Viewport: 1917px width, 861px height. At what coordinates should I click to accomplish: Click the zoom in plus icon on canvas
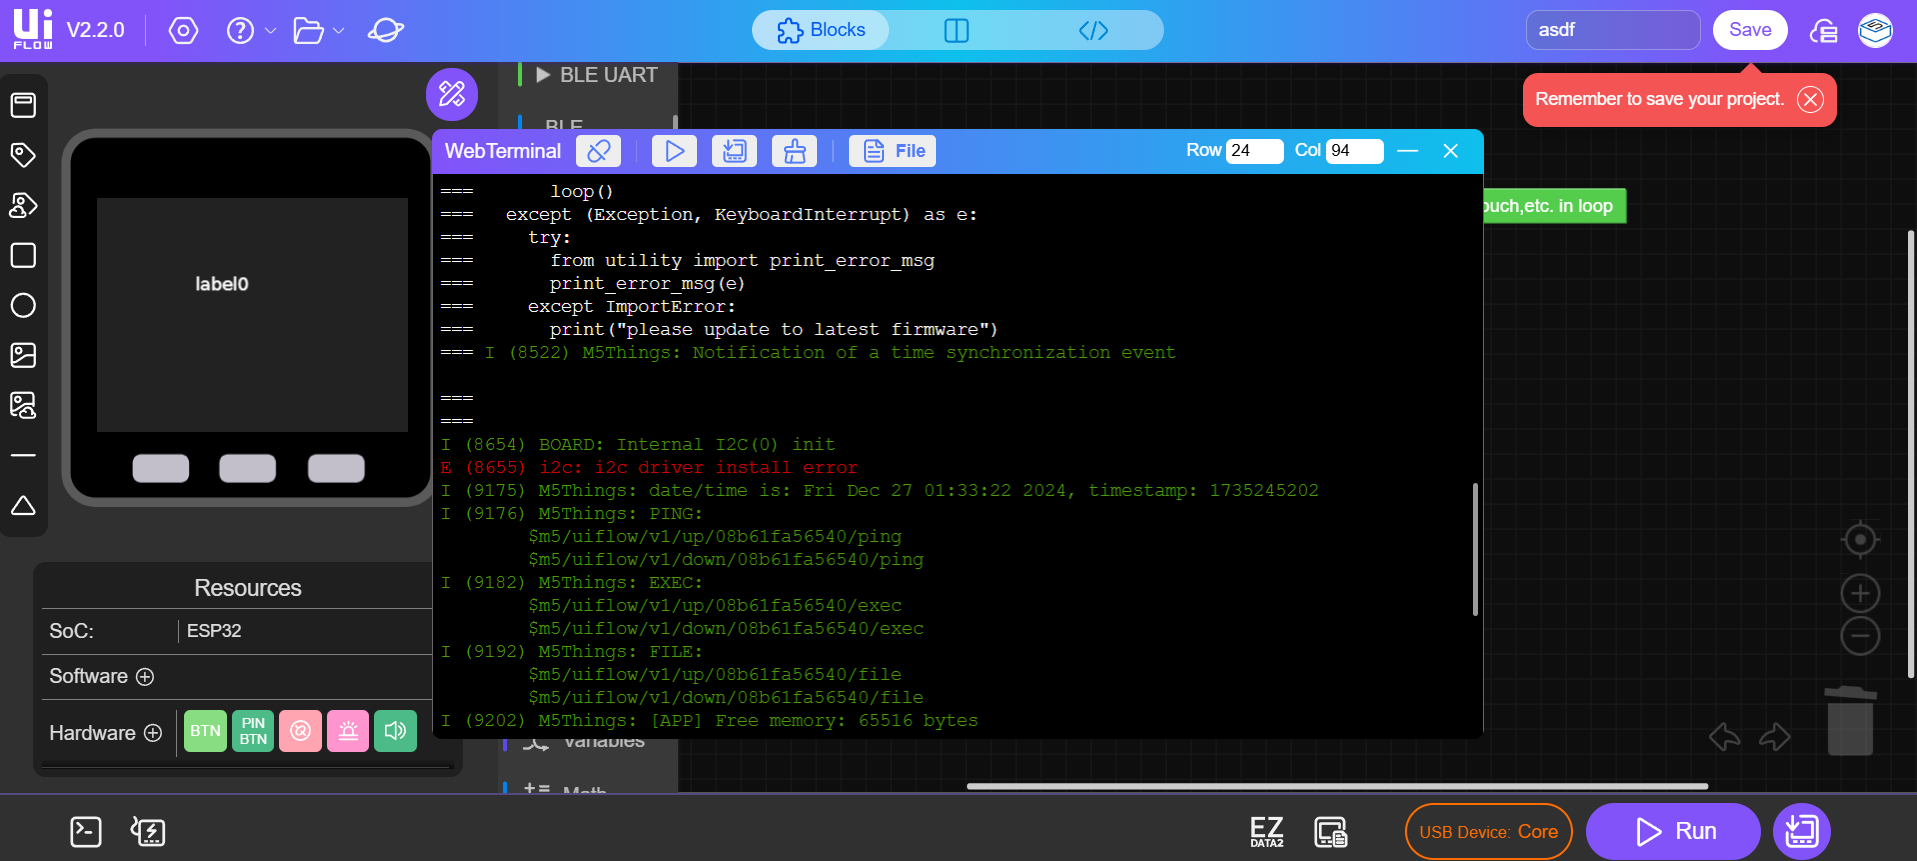(x=1860, y=594)
